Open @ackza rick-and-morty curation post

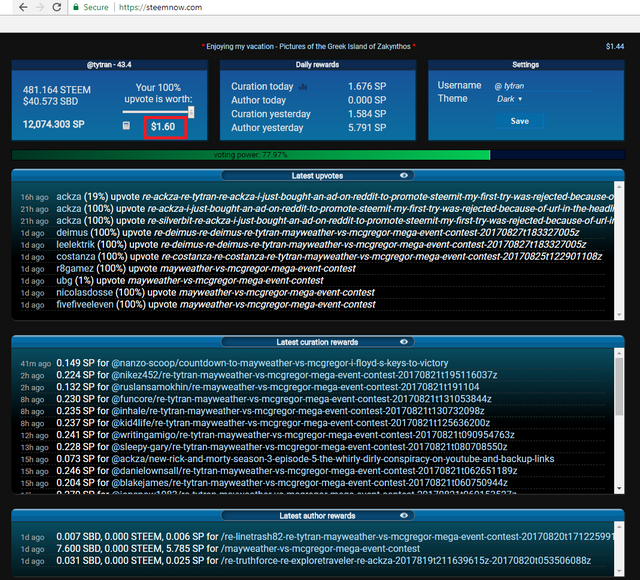point(333,459)
